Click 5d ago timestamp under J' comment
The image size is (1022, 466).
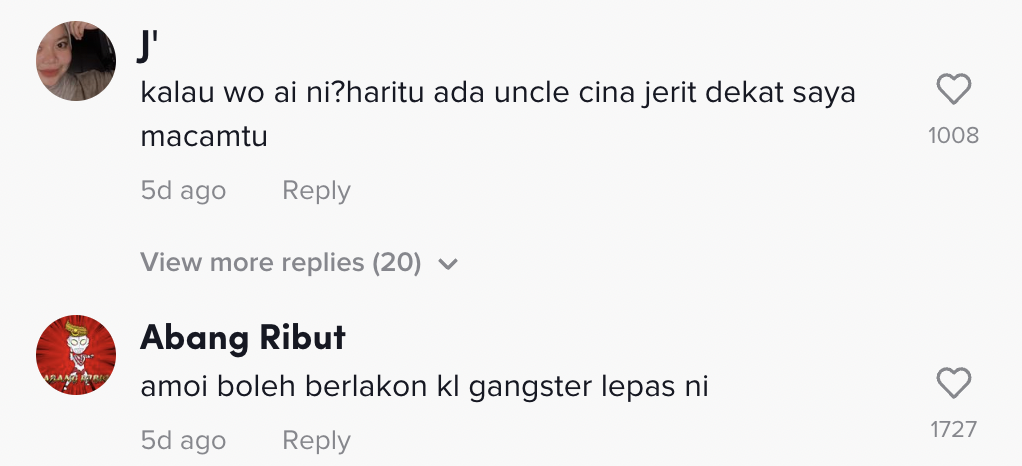point(183,190)
